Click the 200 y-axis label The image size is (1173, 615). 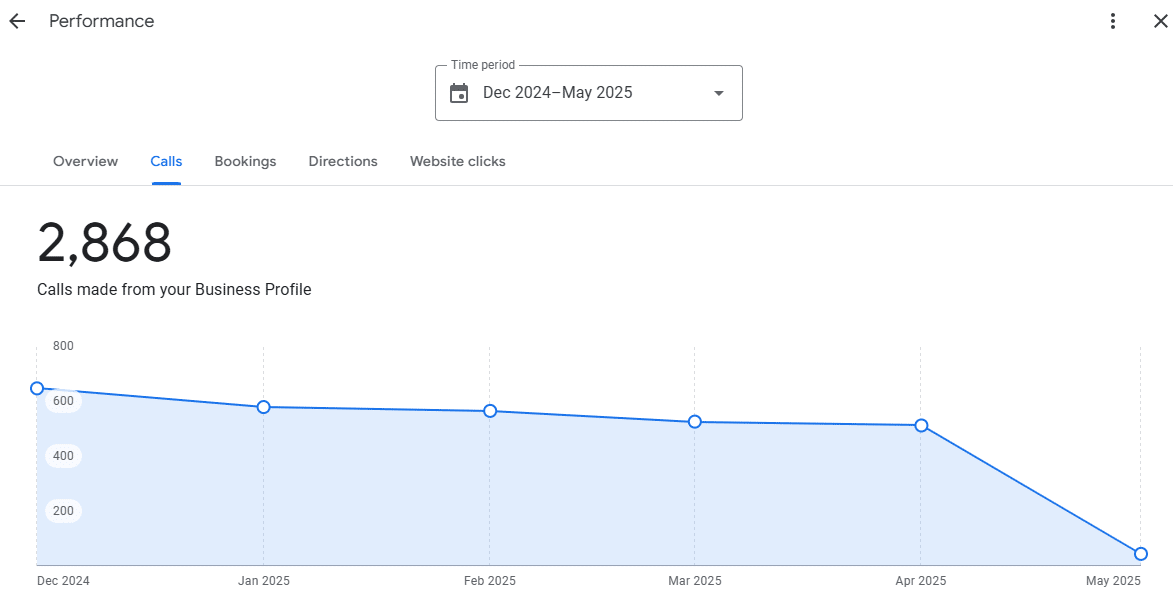coord(64,511)
